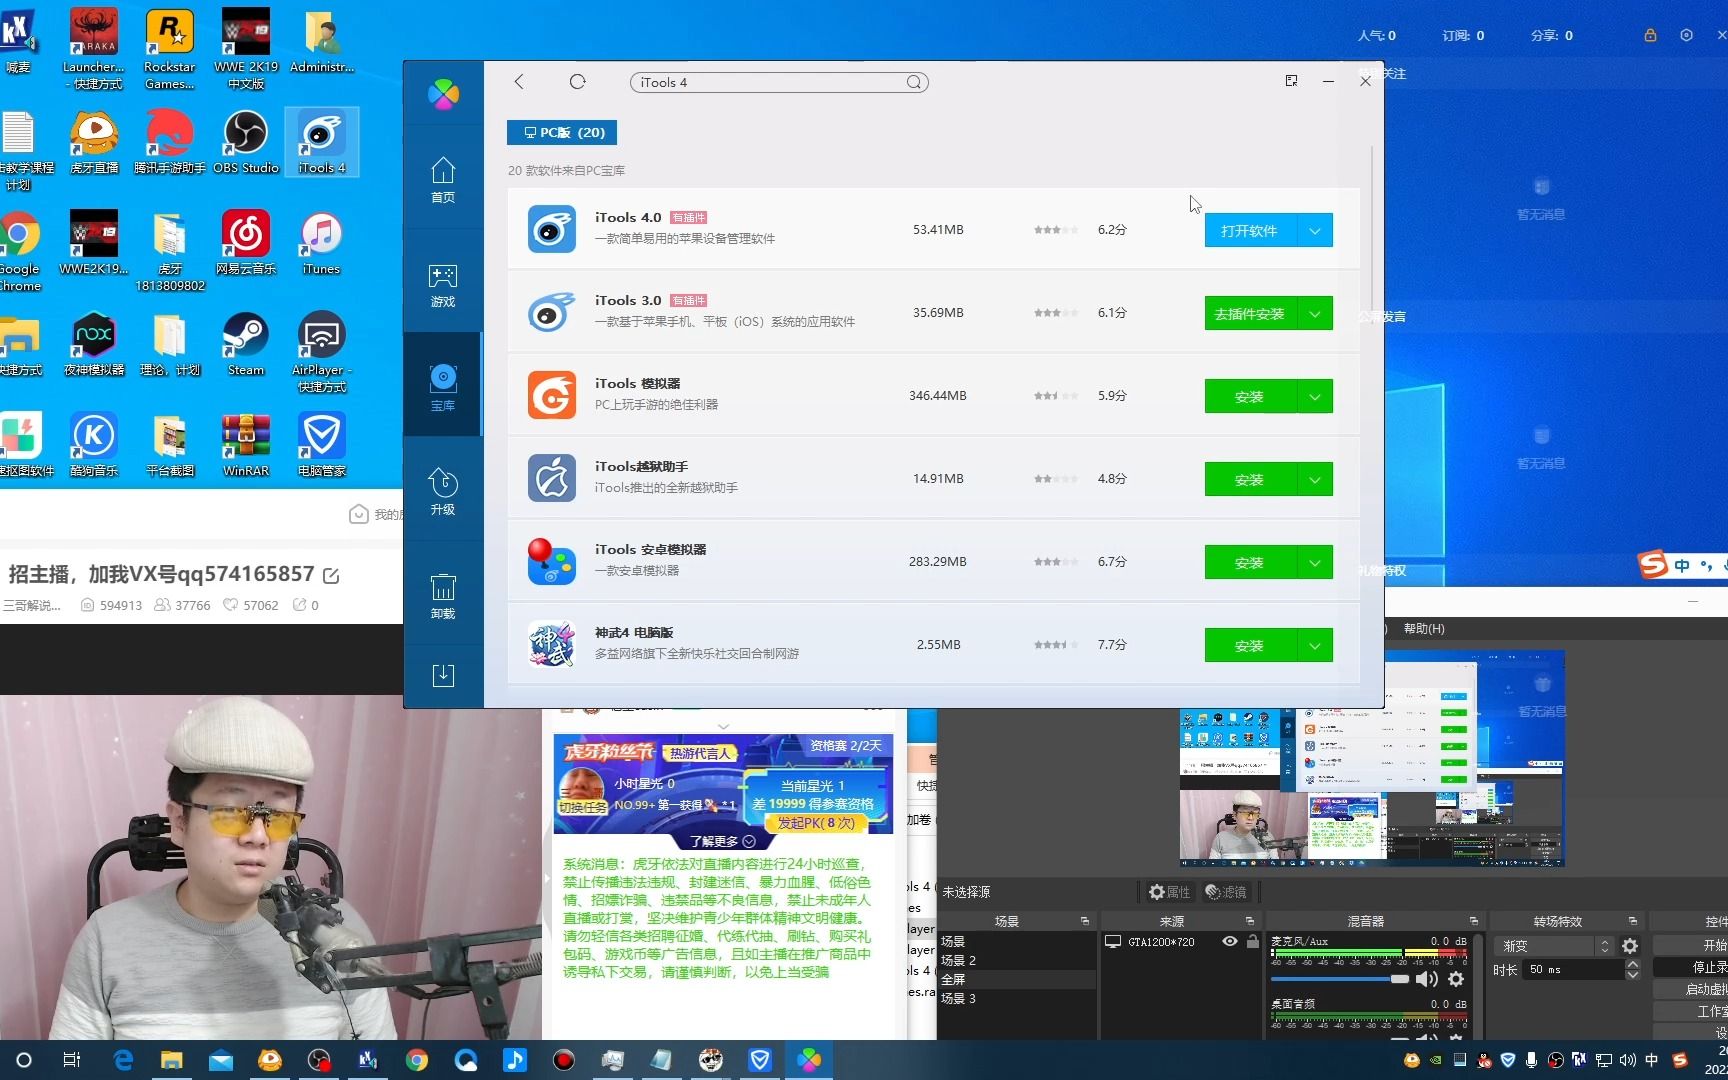The image size is (1728, 1080).
Task: Click the search magnifier icon
Action: 914,82
